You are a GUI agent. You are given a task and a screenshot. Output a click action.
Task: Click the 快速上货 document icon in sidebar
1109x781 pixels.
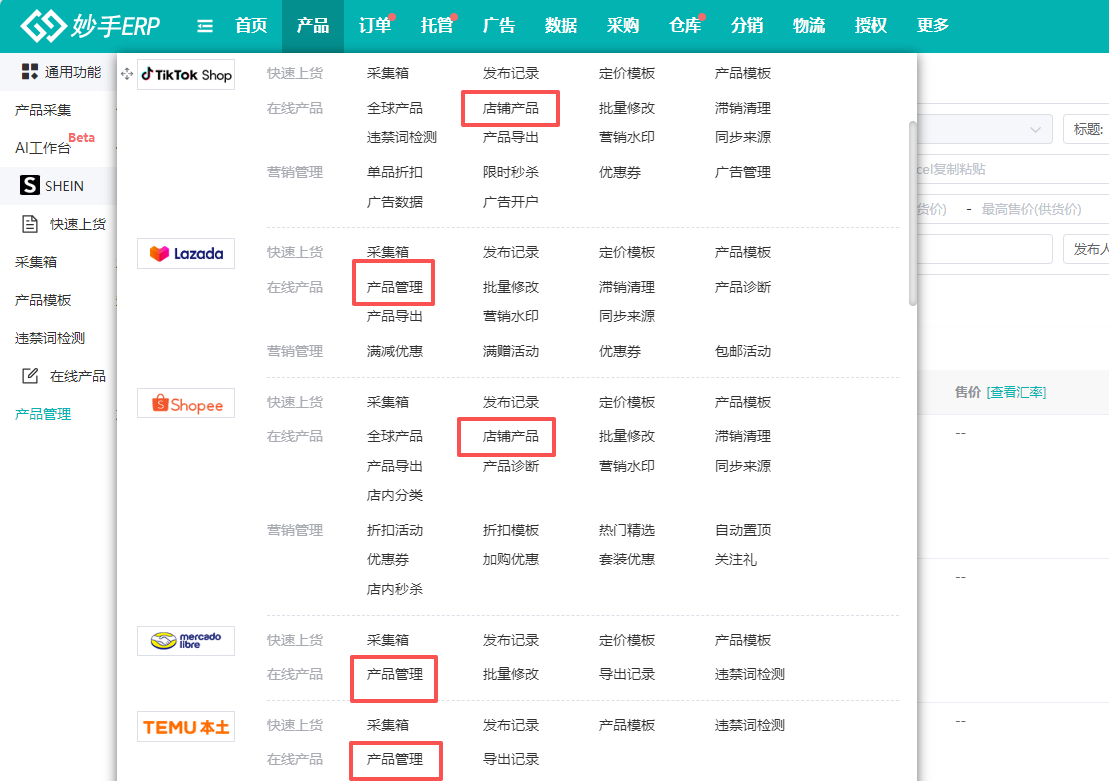tap(30, 224)
